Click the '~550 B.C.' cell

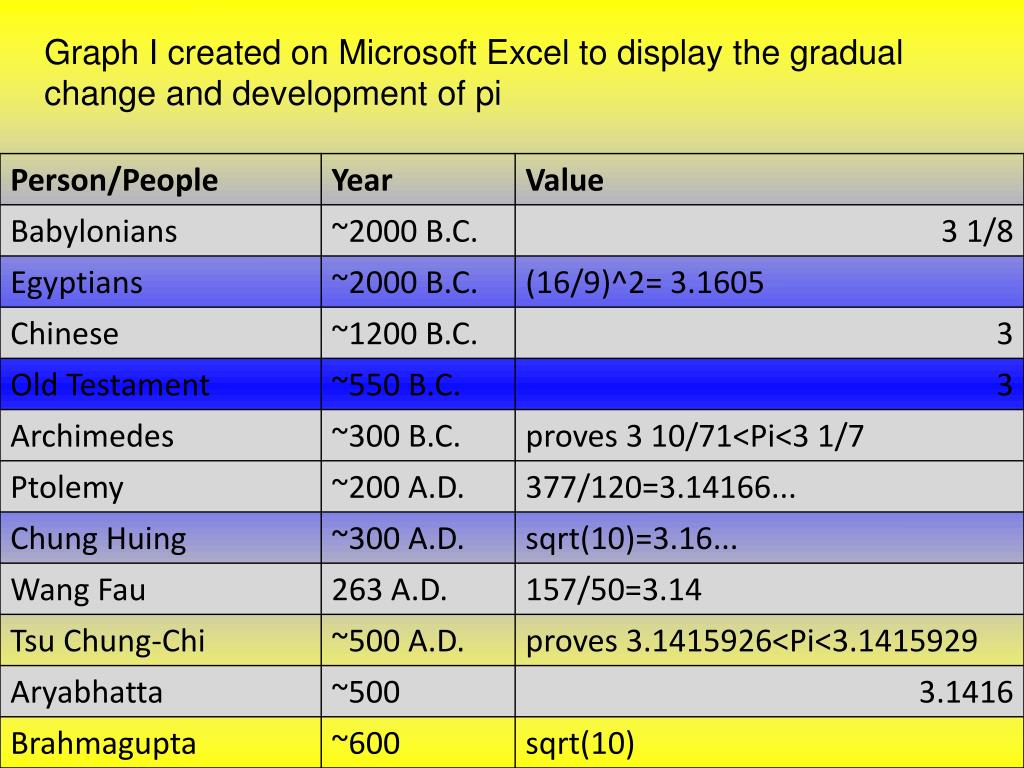pyautogui.click(x=418, y=384)
